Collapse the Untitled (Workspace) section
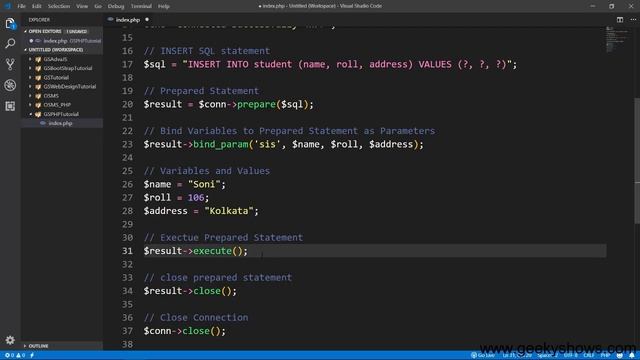The width and height of the screenshot is (640, 360). (25, 50)
